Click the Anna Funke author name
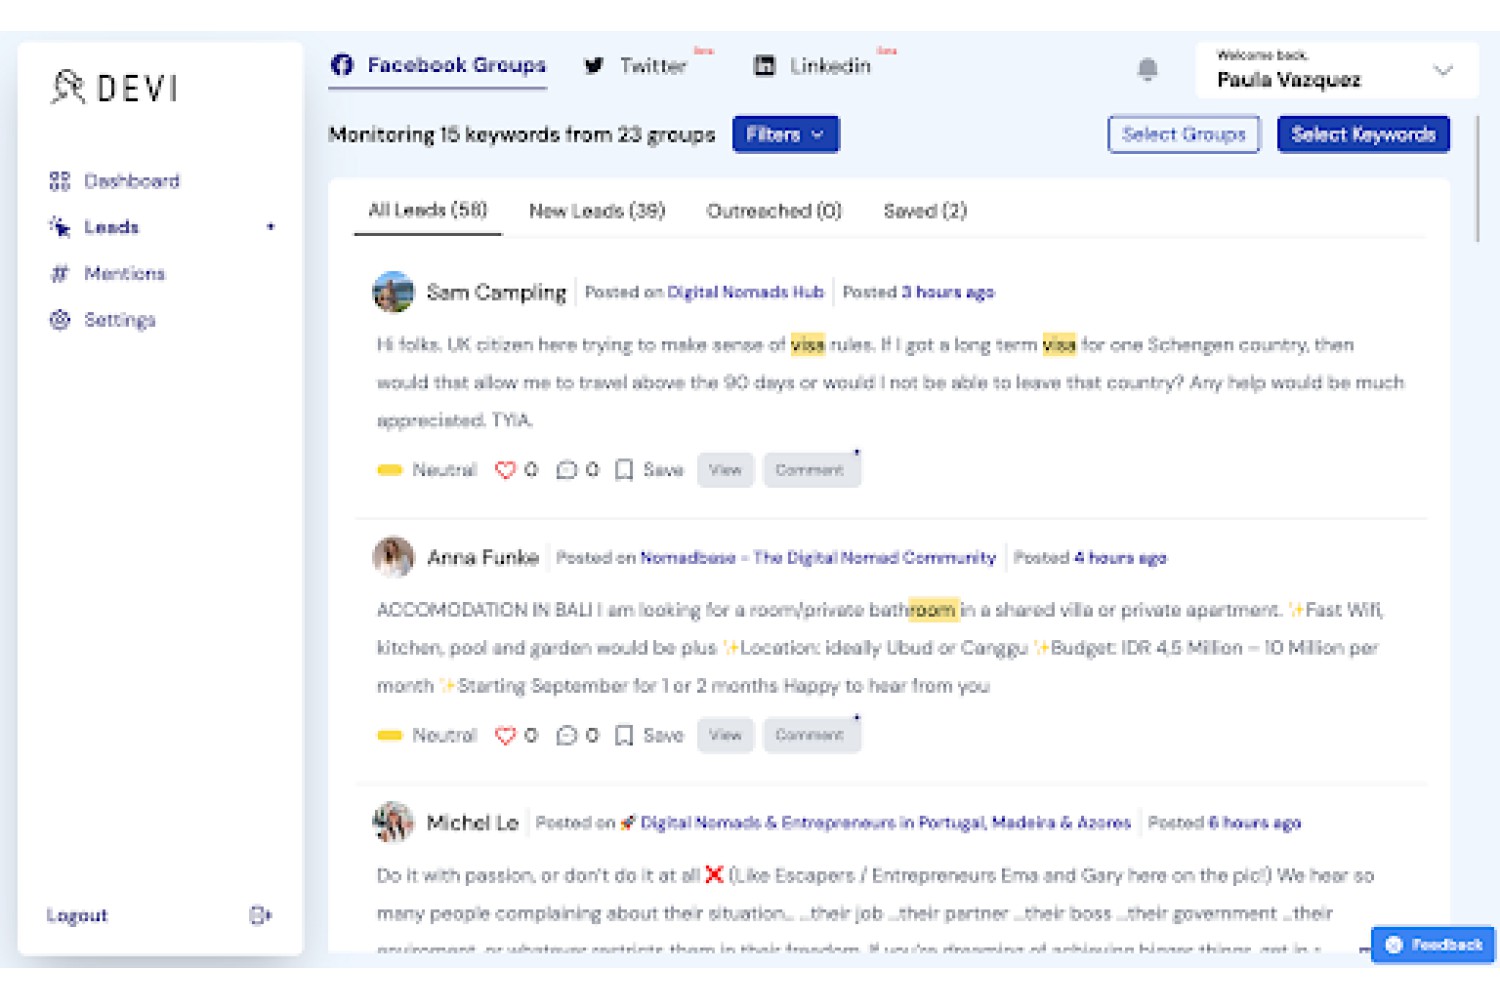This screenshot has width=1500, height=1000. click(483, 557)
